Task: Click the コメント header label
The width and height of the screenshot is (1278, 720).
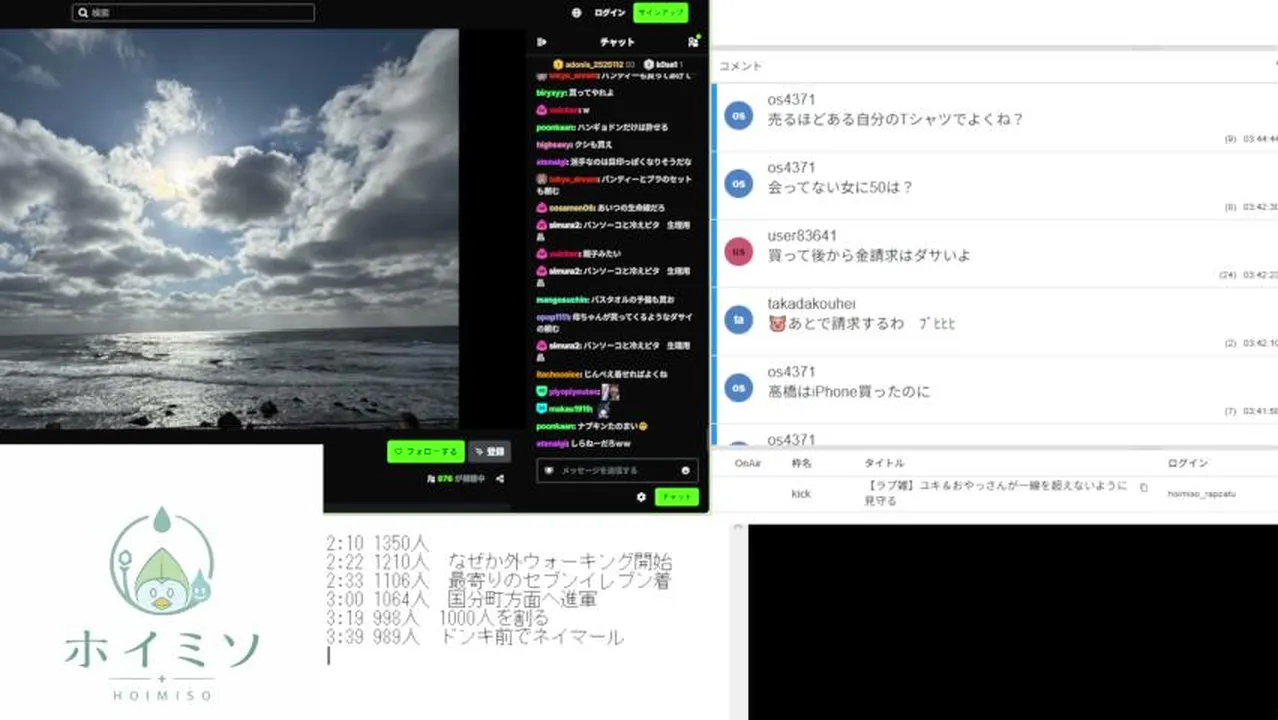Action: (x=741, y=66)
